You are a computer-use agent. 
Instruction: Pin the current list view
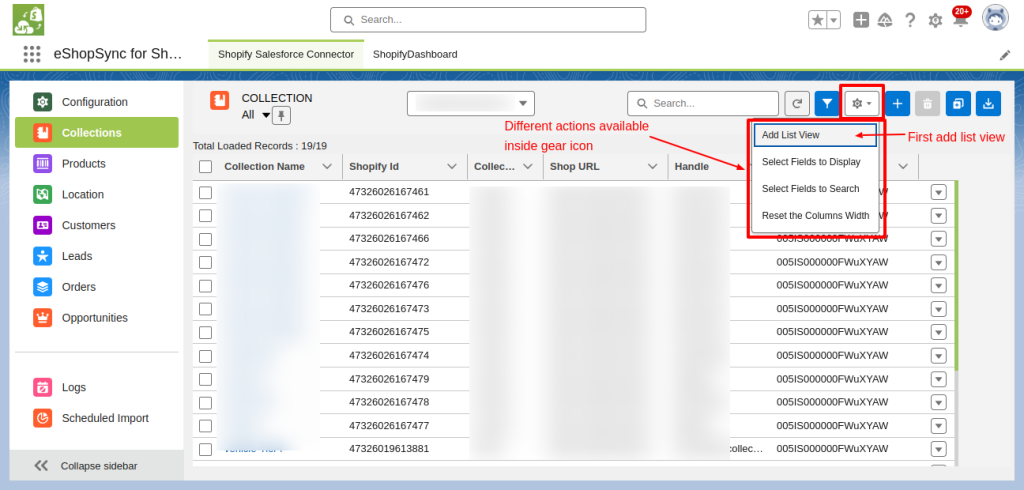click(x=281, y=116)
